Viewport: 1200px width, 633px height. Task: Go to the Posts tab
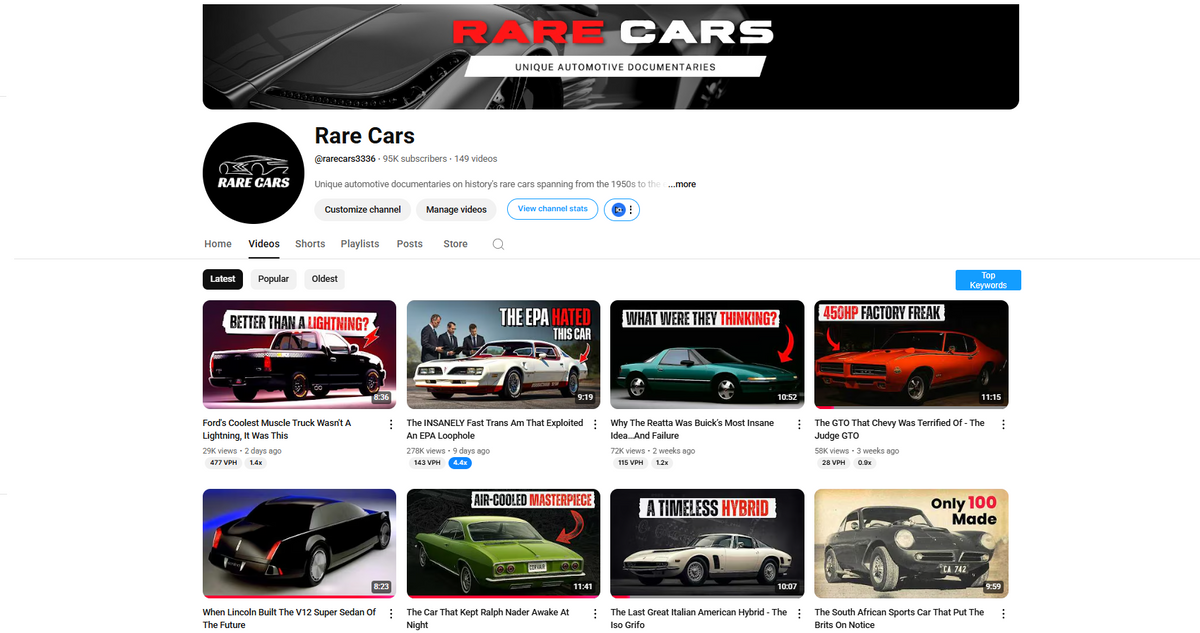coord(410,244)
